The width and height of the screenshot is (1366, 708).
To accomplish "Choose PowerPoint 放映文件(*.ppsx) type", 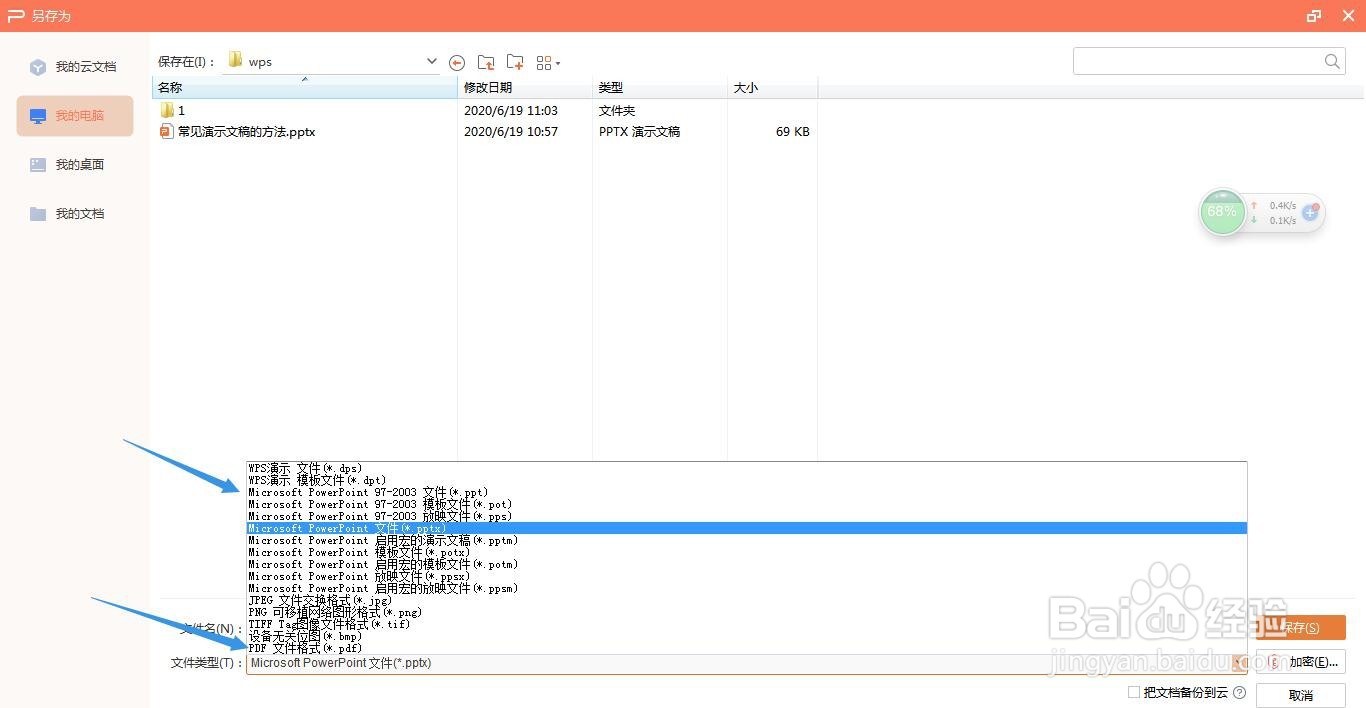I will coord(747,576).
